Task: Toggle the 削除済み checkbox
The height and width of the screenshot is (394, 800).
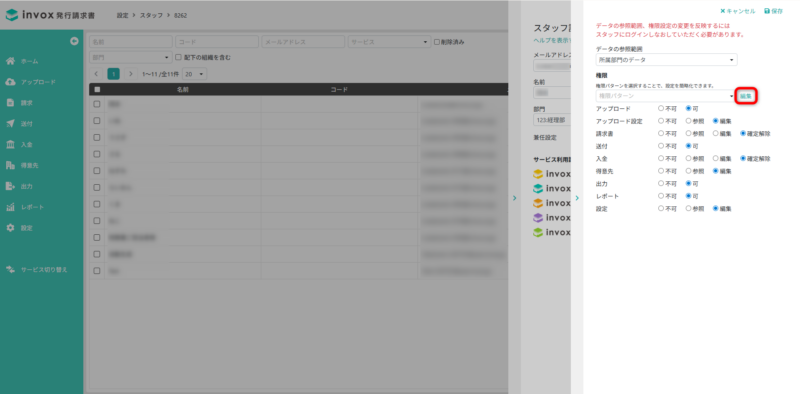Action: (437, 42)
